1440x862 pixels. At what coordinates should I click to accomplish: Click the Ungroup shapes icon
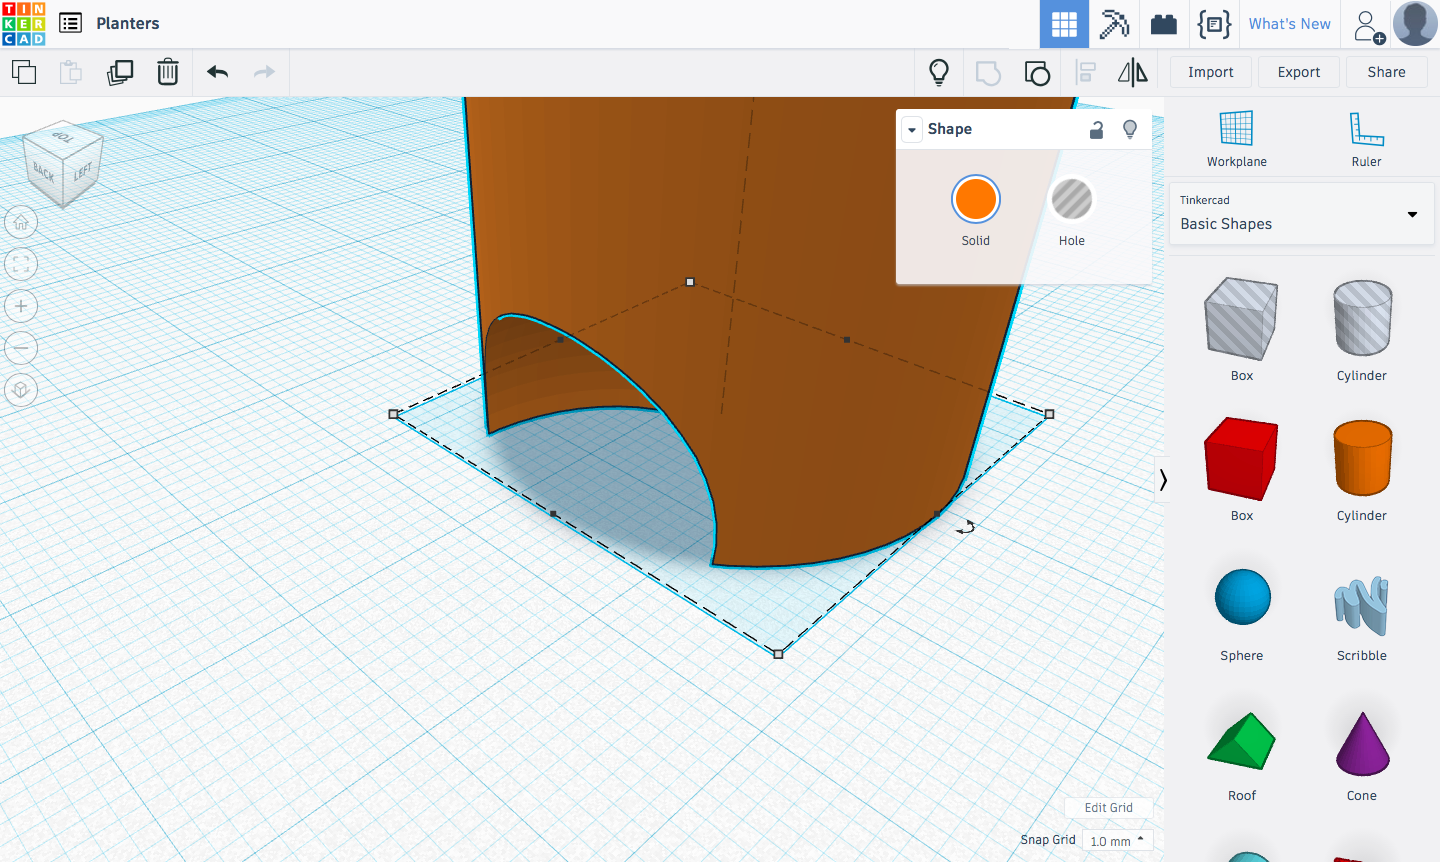1037,73
